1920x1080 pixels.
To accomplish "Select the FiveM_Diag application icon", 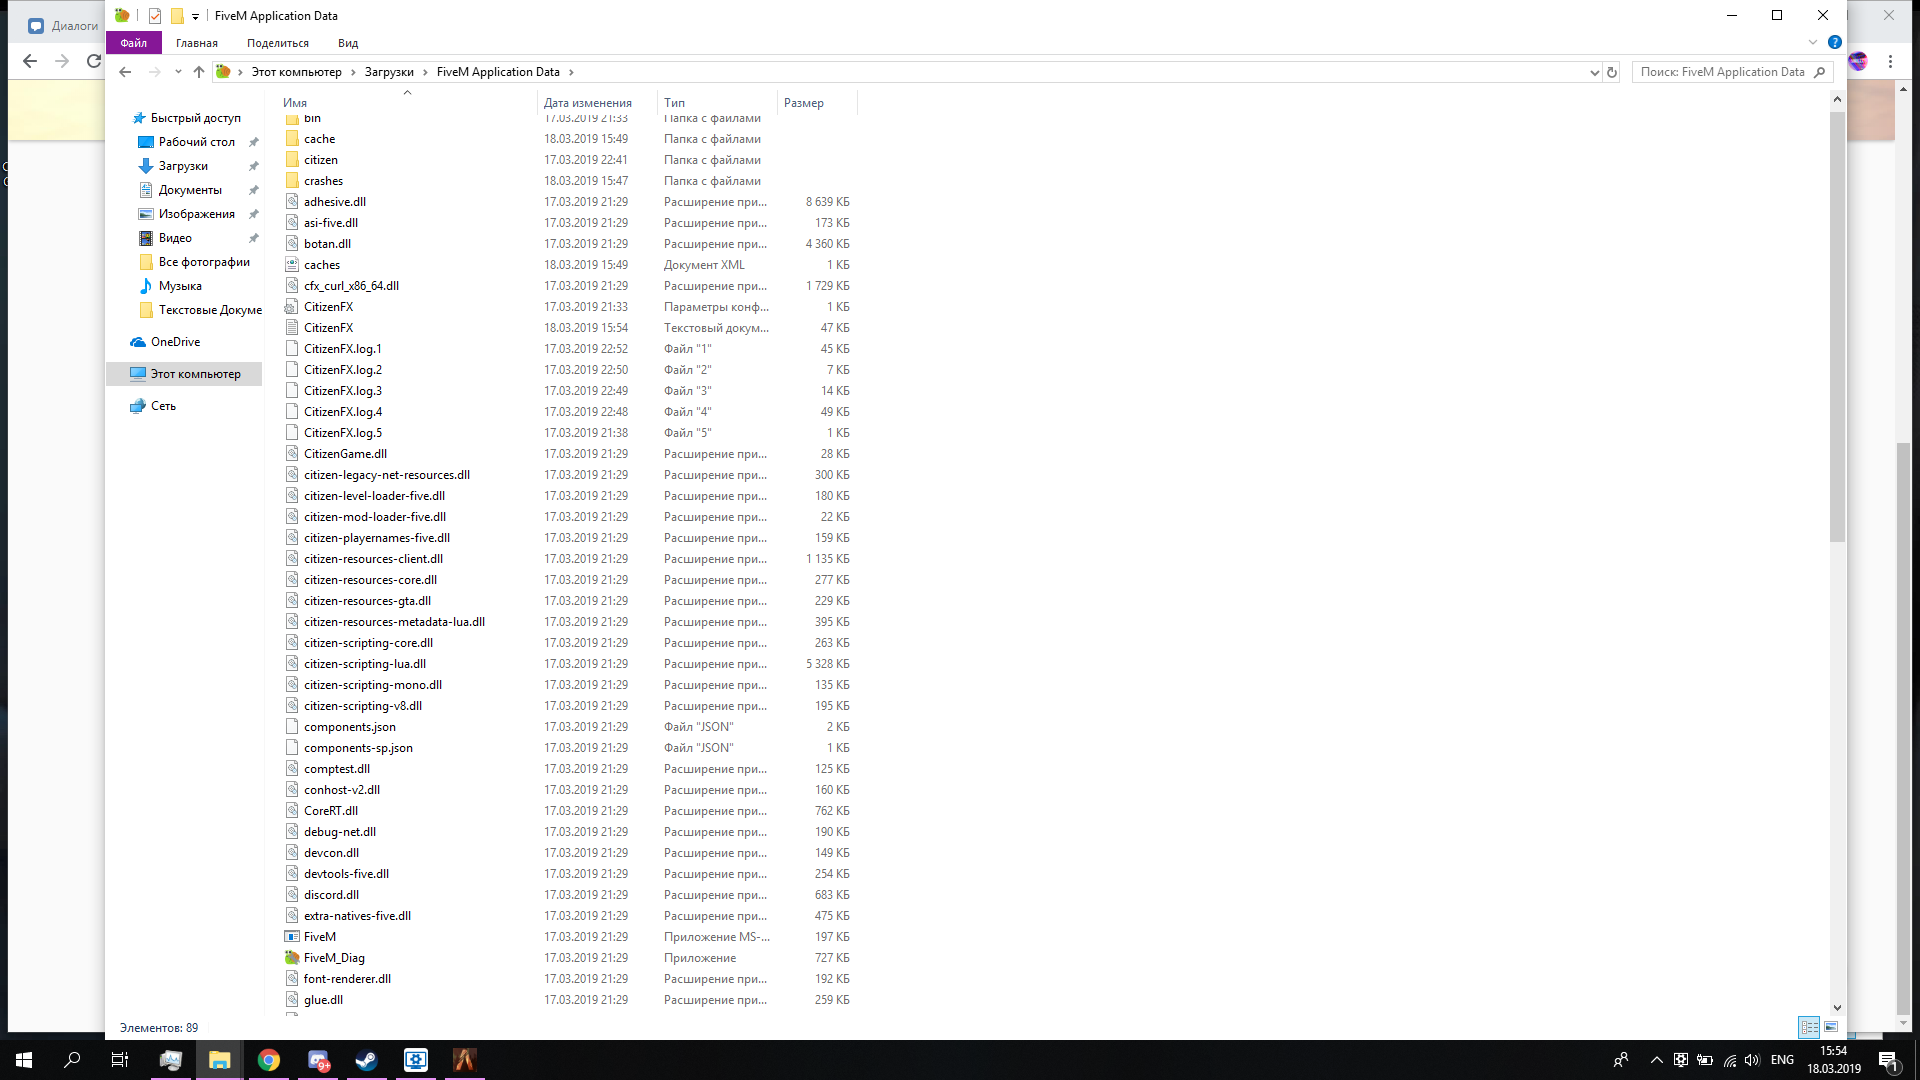I will 292,958.
